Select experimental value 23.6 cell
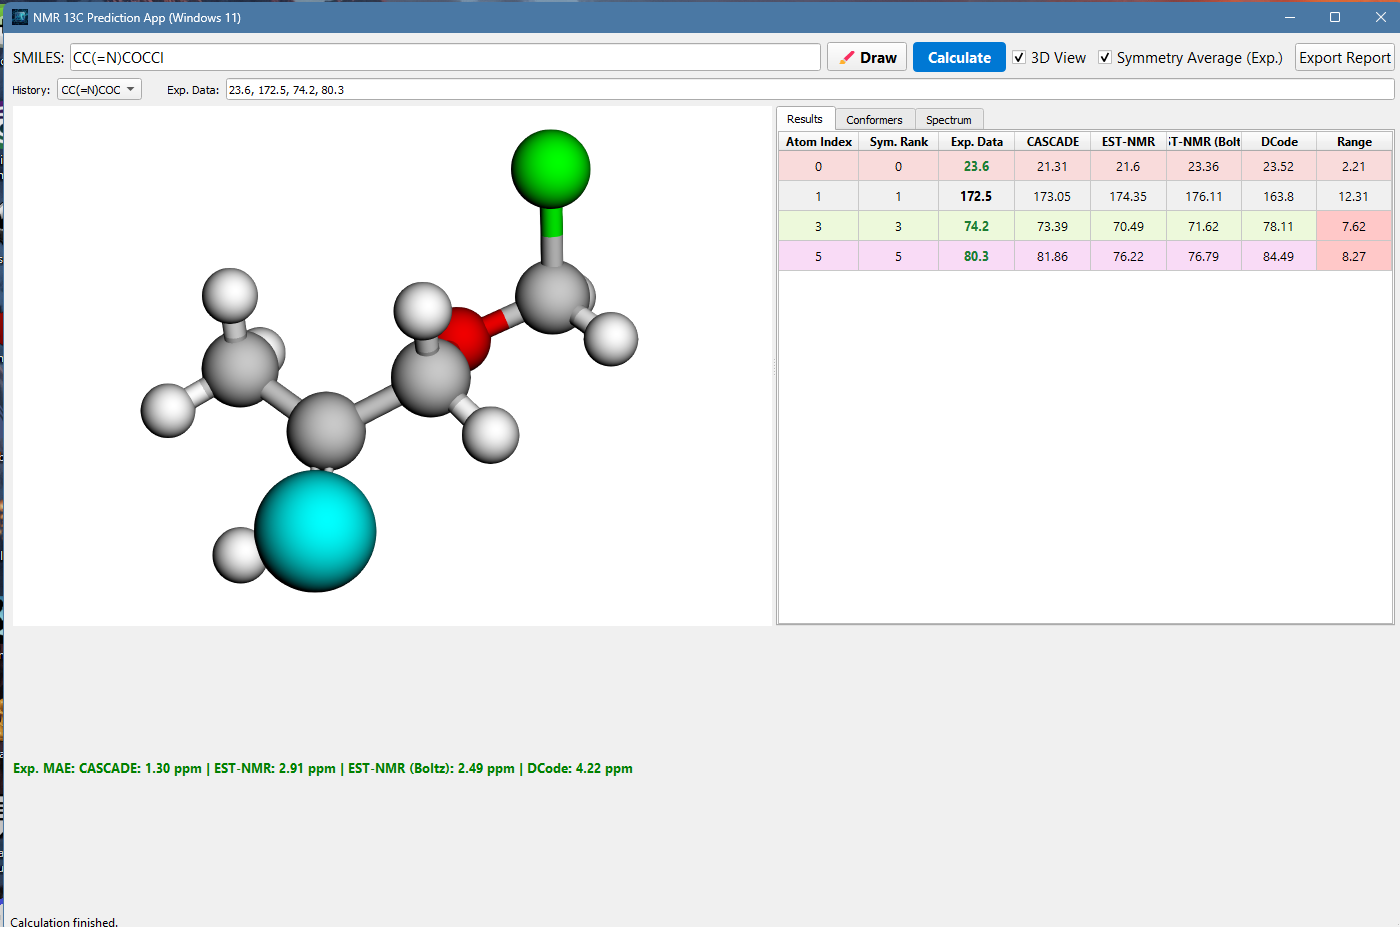Viewport: 1400px width, 927px height. 976,167
